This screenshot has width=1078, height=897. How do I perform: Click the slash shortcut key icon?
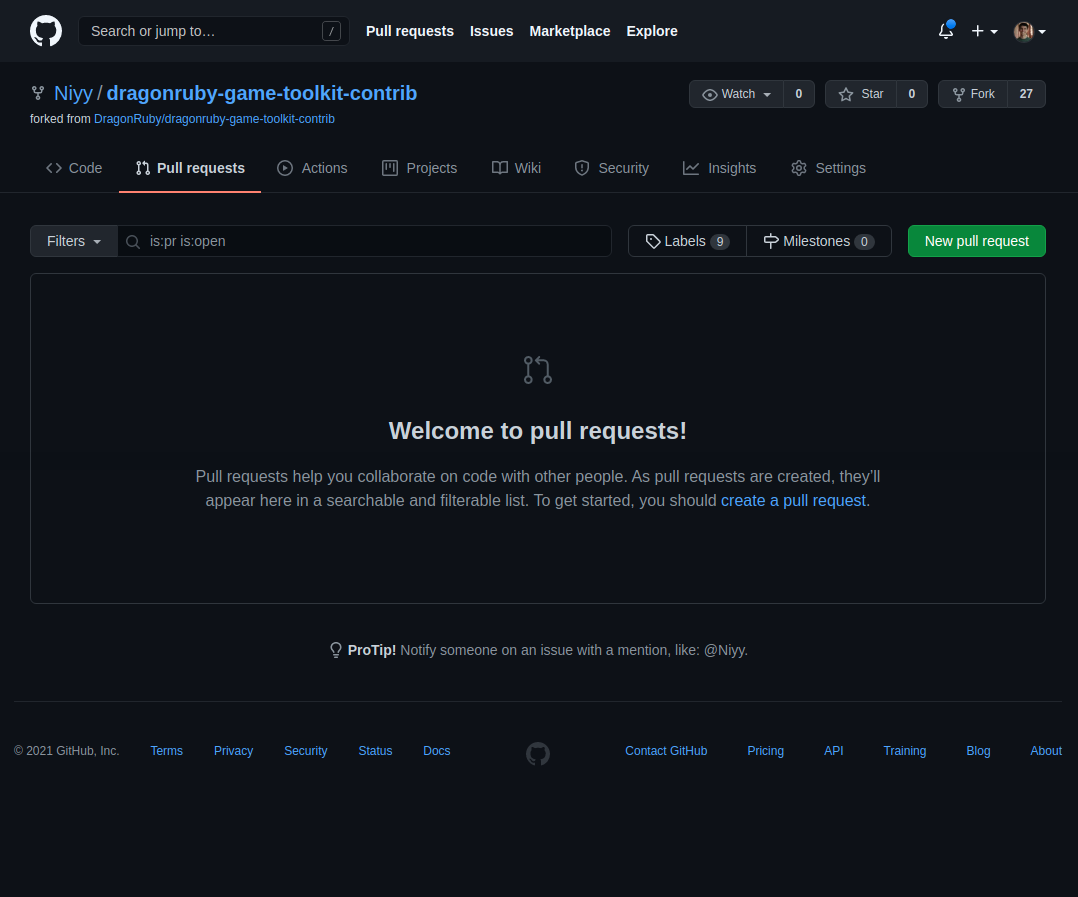[x=331, y=31]
